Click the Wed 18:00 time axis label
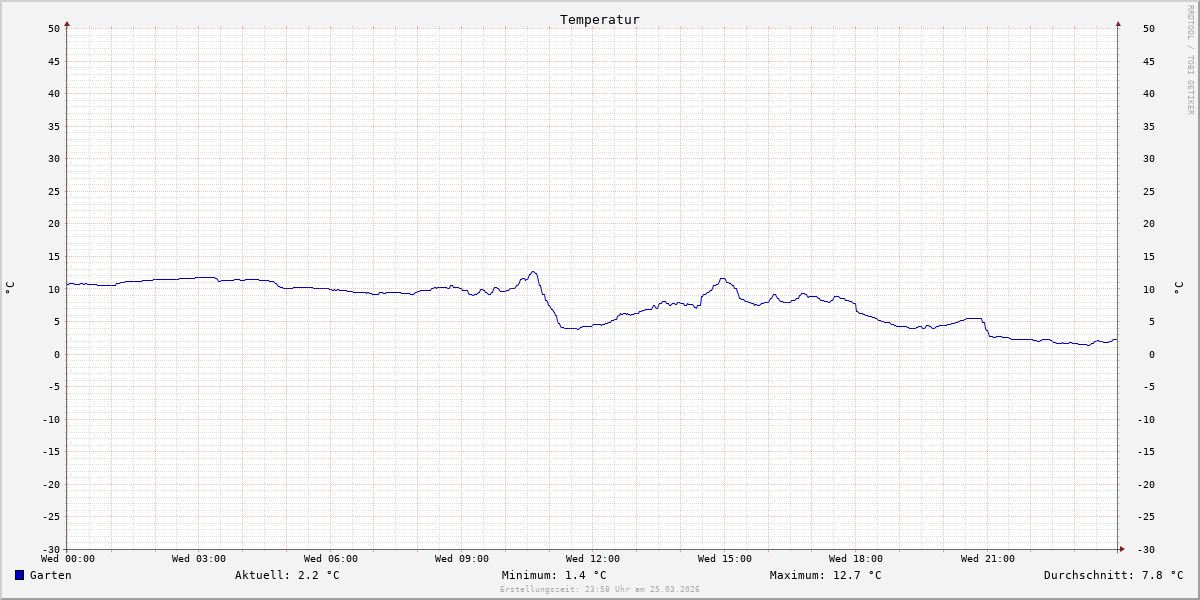1200x600 pixels. 856,559
